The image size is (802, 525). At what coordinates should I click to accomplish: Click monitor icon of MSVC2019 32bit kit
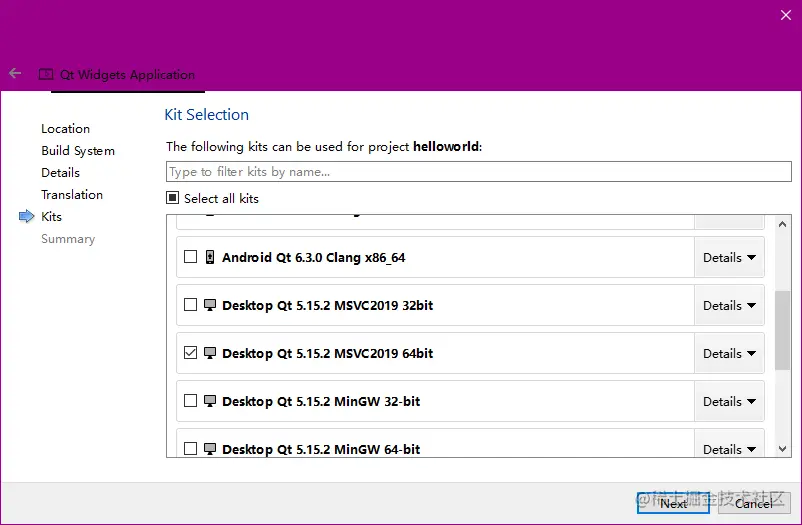[x=210, y=305]
